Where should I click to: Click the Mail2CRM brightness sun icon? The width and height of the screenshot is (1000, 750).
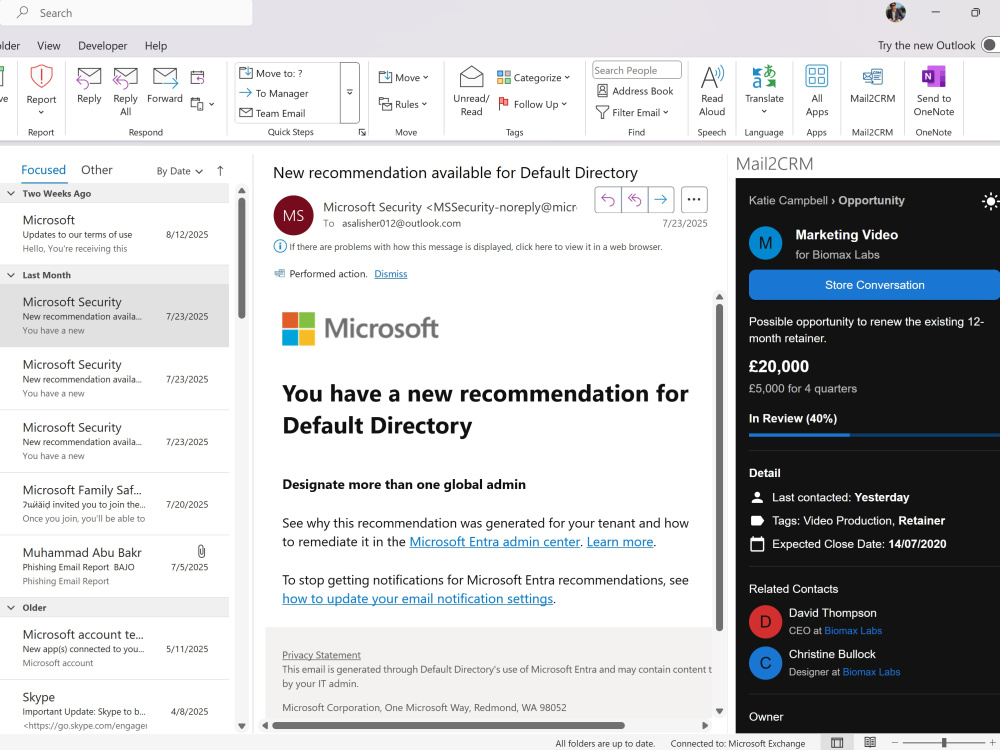point(989,202)
